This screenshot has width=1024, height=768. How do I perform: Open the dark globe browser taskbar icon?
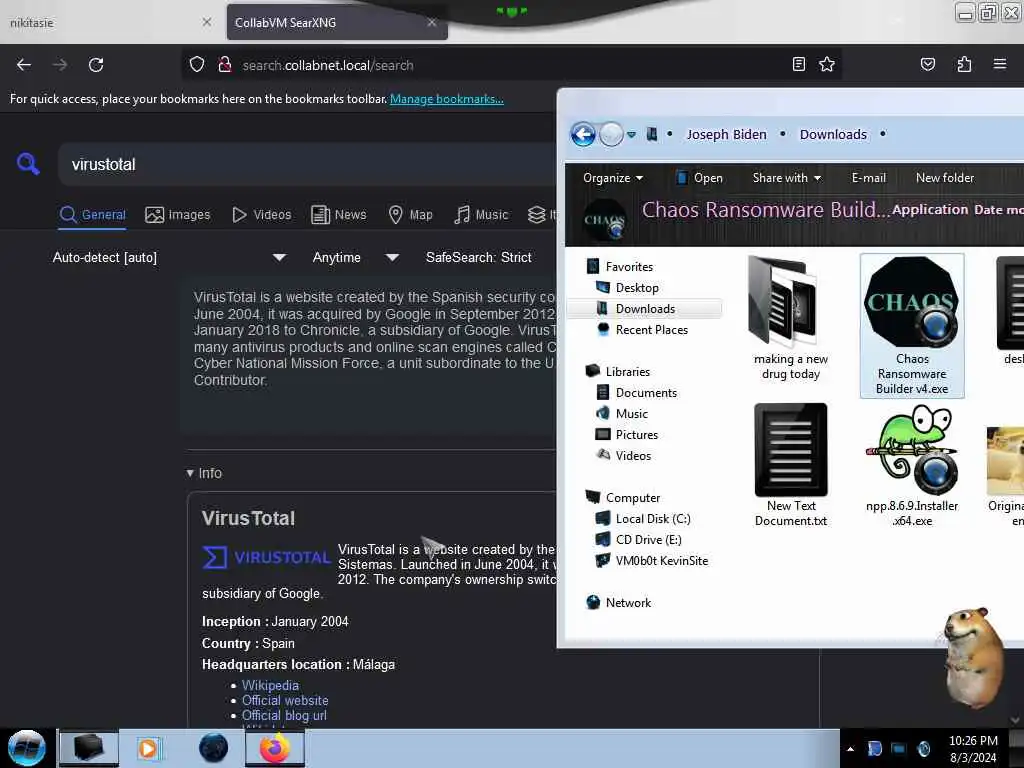tap(214, 748)
